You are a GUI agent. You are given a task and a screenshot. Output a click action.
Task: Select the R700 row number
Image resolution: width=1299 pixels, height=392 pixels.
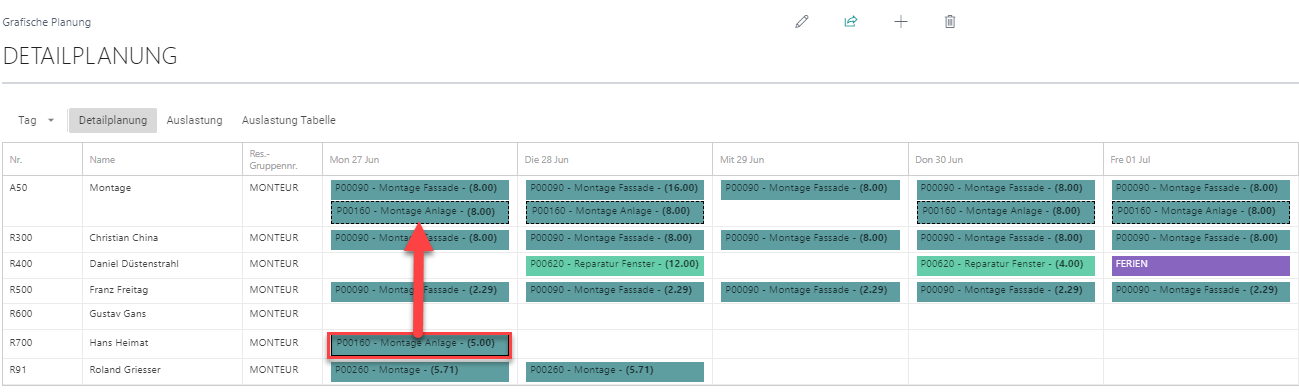[x=20, y=343]
